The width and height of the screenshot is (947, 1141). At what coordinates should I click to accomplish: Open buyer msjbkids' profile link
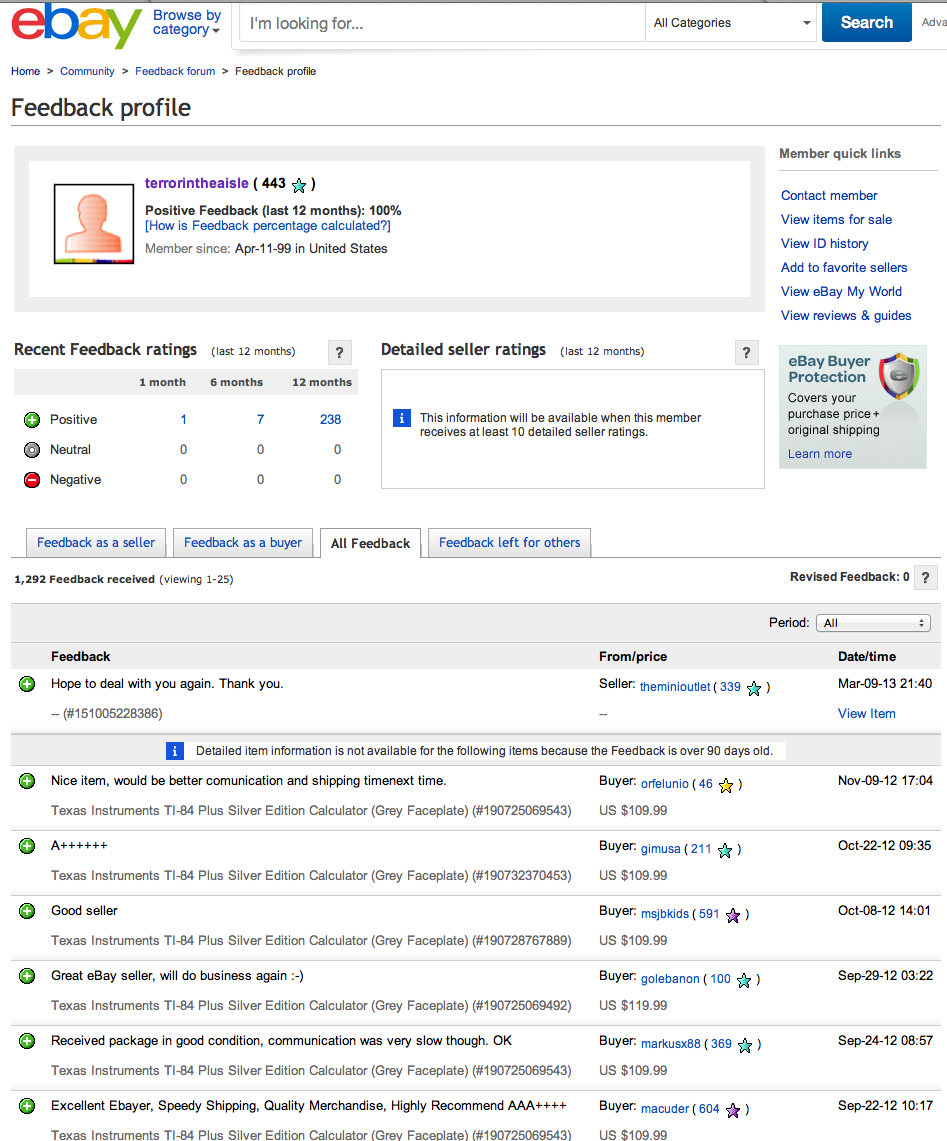665,914
